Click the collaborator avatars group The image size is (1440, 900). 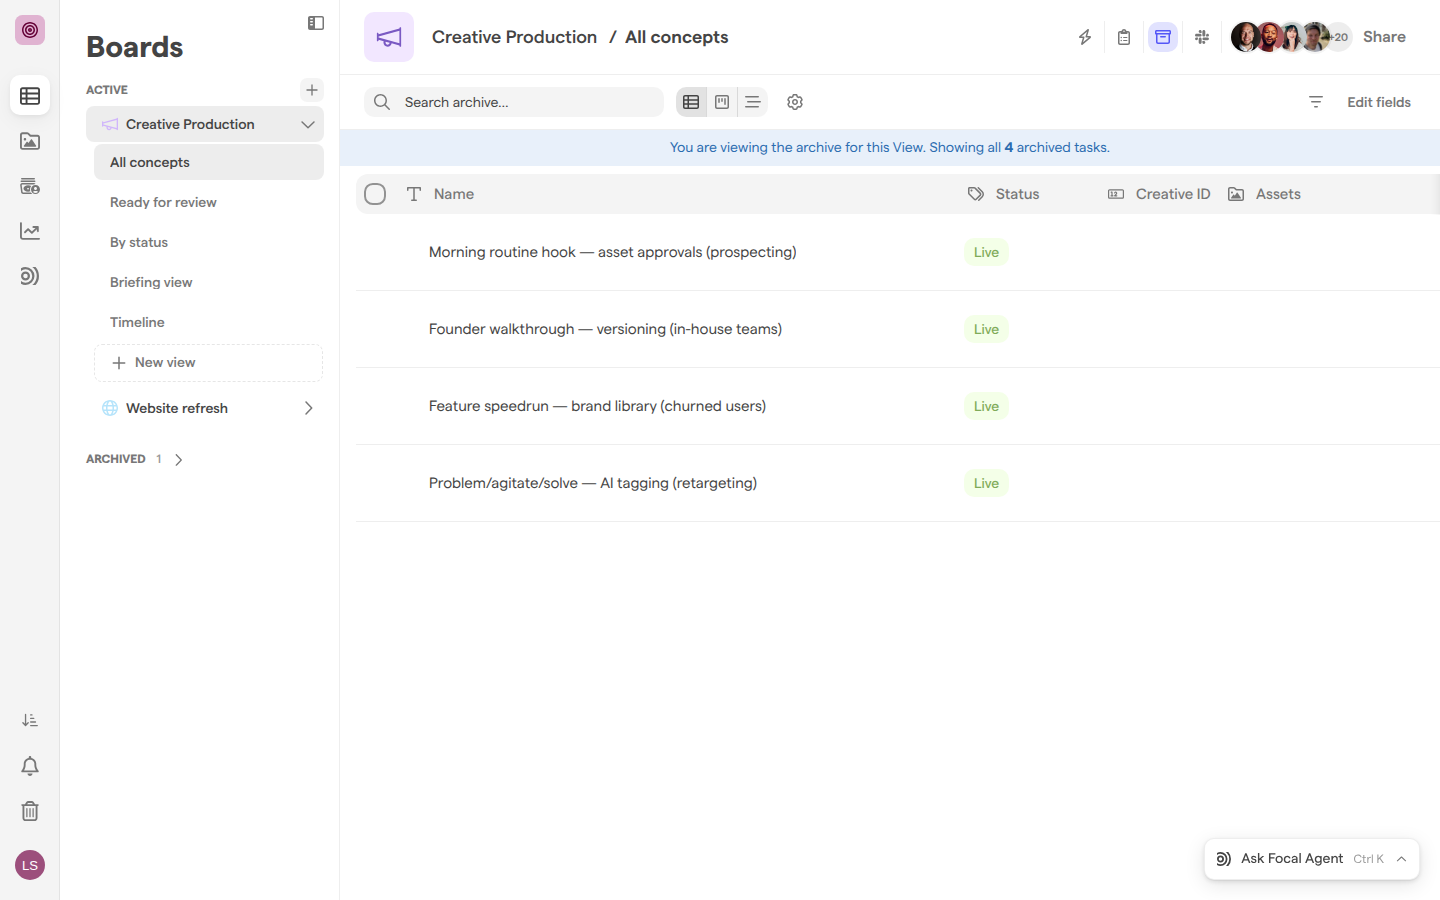click(x=1291, y=37)
